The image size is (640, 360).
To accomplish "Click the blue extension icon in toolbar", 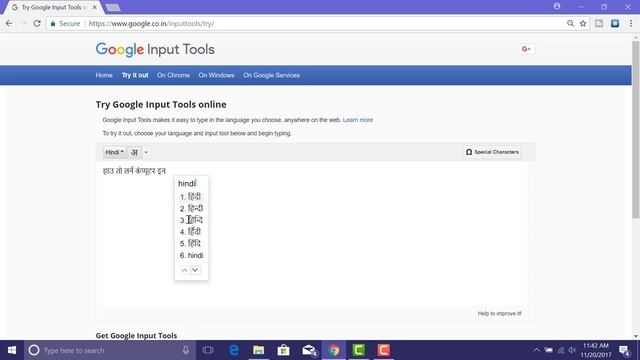I will point(615,24).
